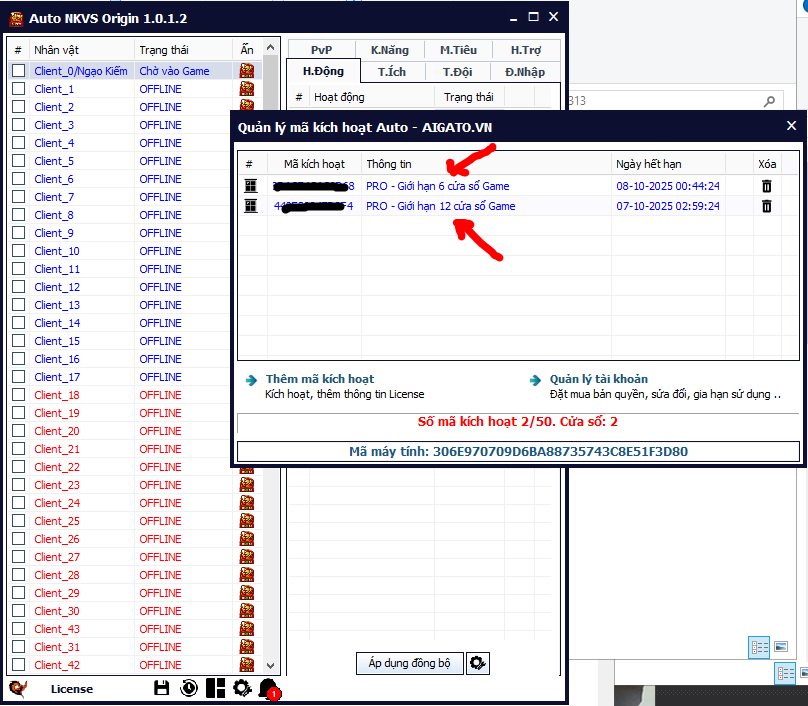Viewport: 808px width, 706px height.
Task: Click the save (floppy disk) icon
Action: click(x=162, y=688)
